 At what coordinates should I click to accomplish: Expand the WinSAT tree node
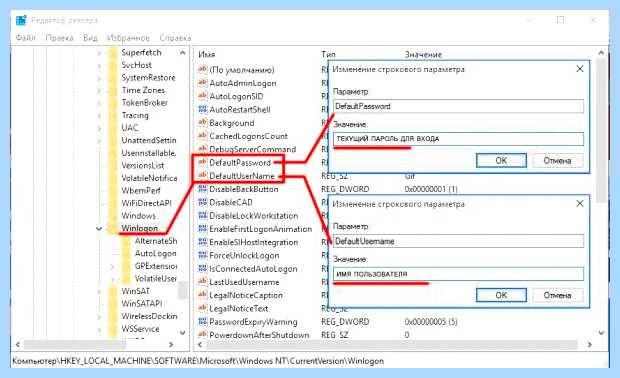click(x=99, y=291)
